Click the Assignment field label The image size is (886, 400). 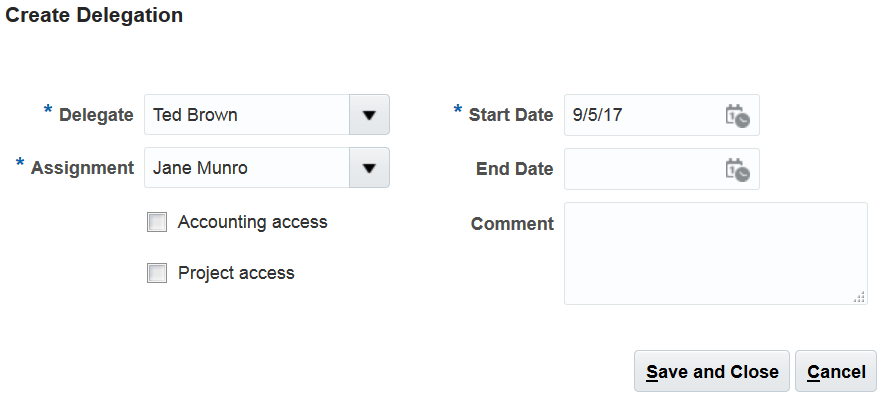coord(82,168)
